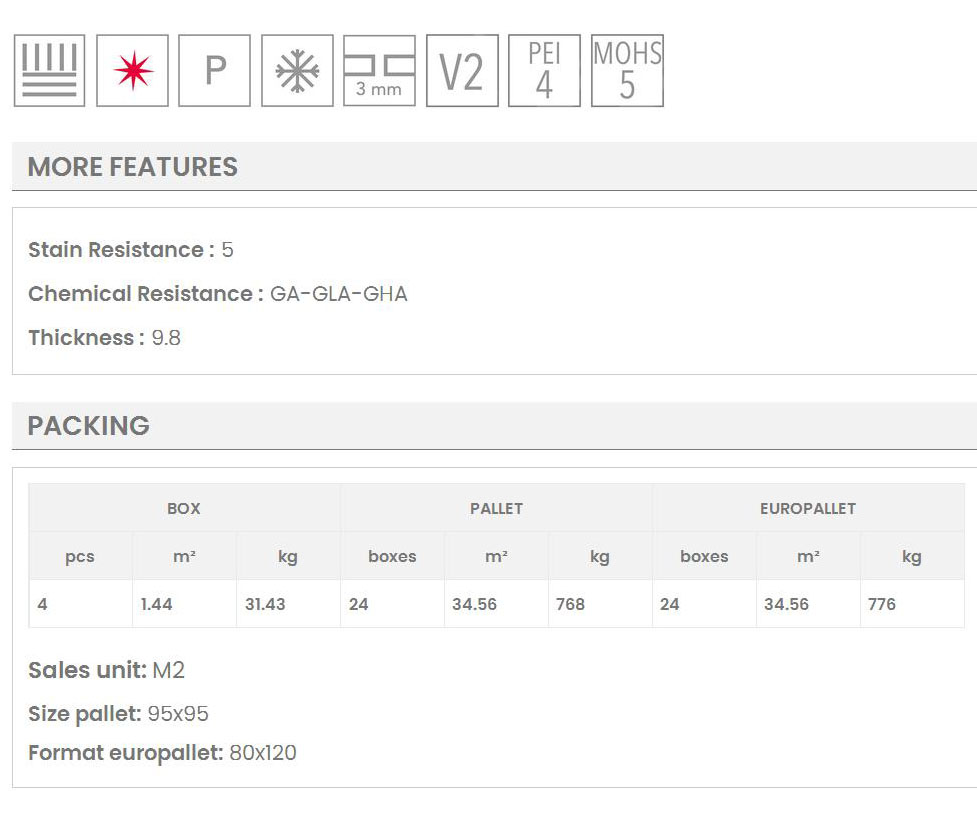Click the europallet weight value 776
Image resolution: width=977 pixels, height=814 pixels.
(882, 604)
